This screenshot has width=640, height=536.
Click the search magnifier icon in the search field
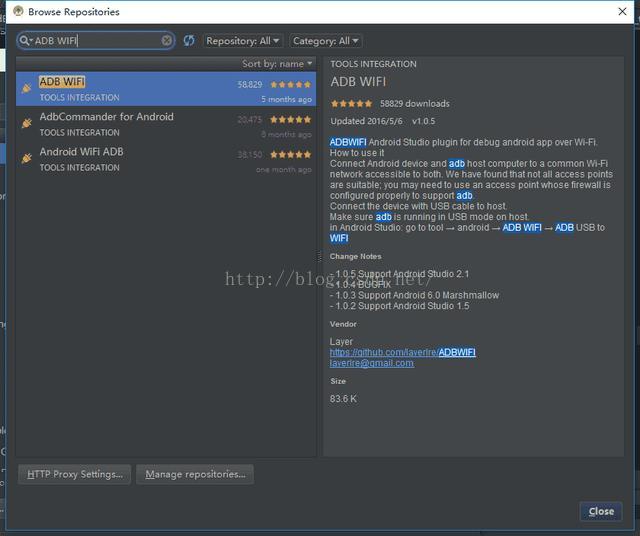[x=24, y=40]
